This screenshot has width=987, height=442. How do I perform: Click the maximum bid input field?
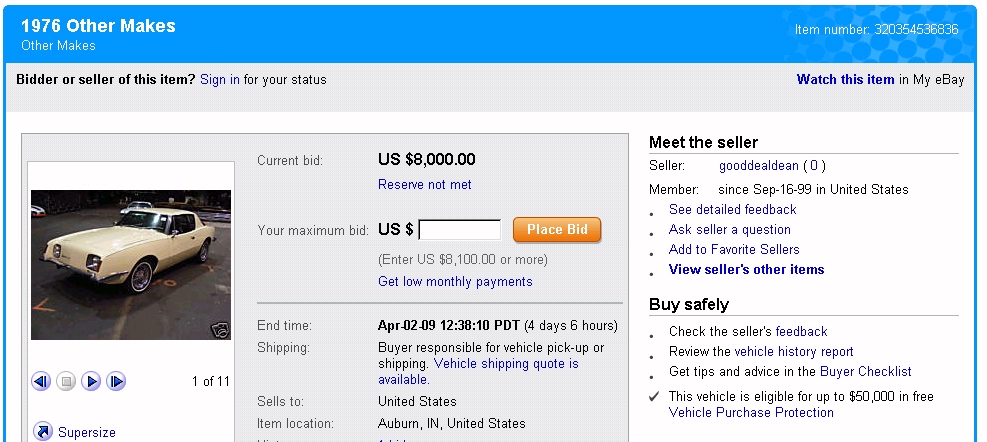[x=460, y=230]
